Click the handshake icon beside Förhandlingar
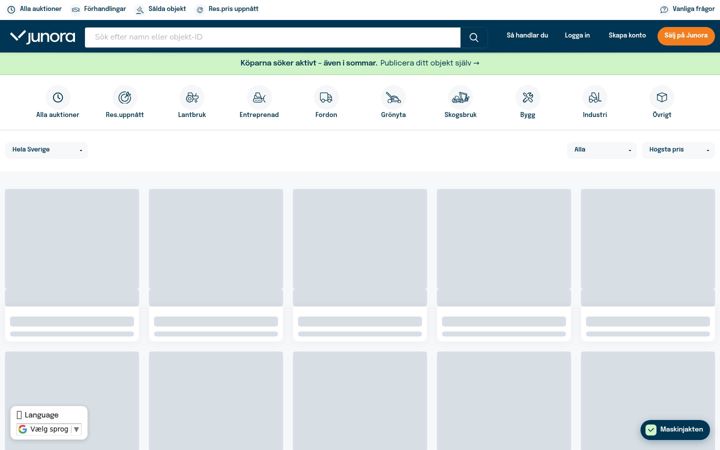This screenshot has height=450, width=720. click(76, 10)
